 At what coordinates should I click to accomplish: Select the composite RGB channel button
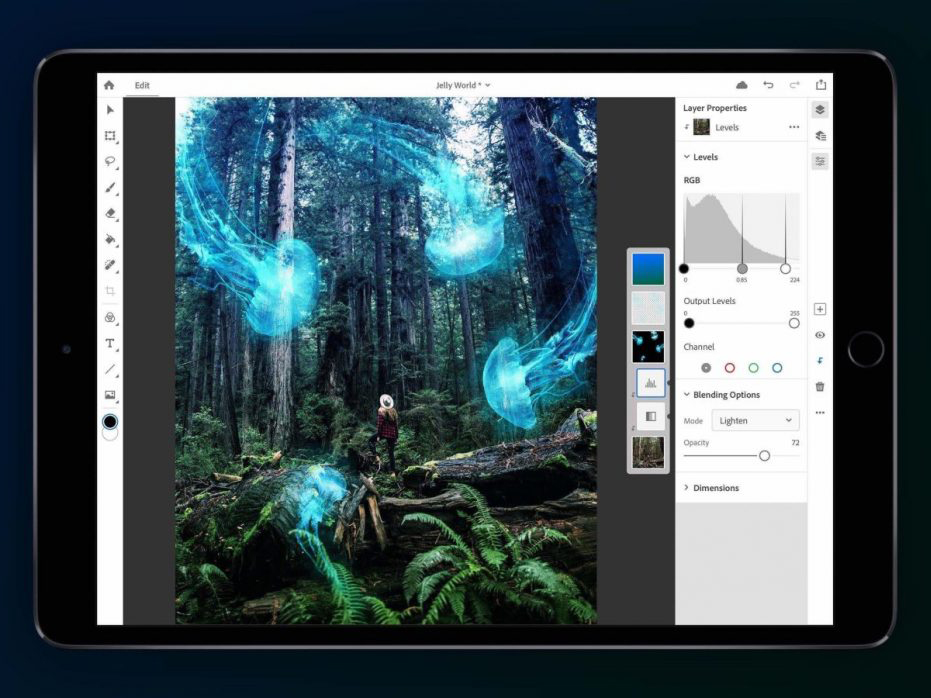pos(706,368)
